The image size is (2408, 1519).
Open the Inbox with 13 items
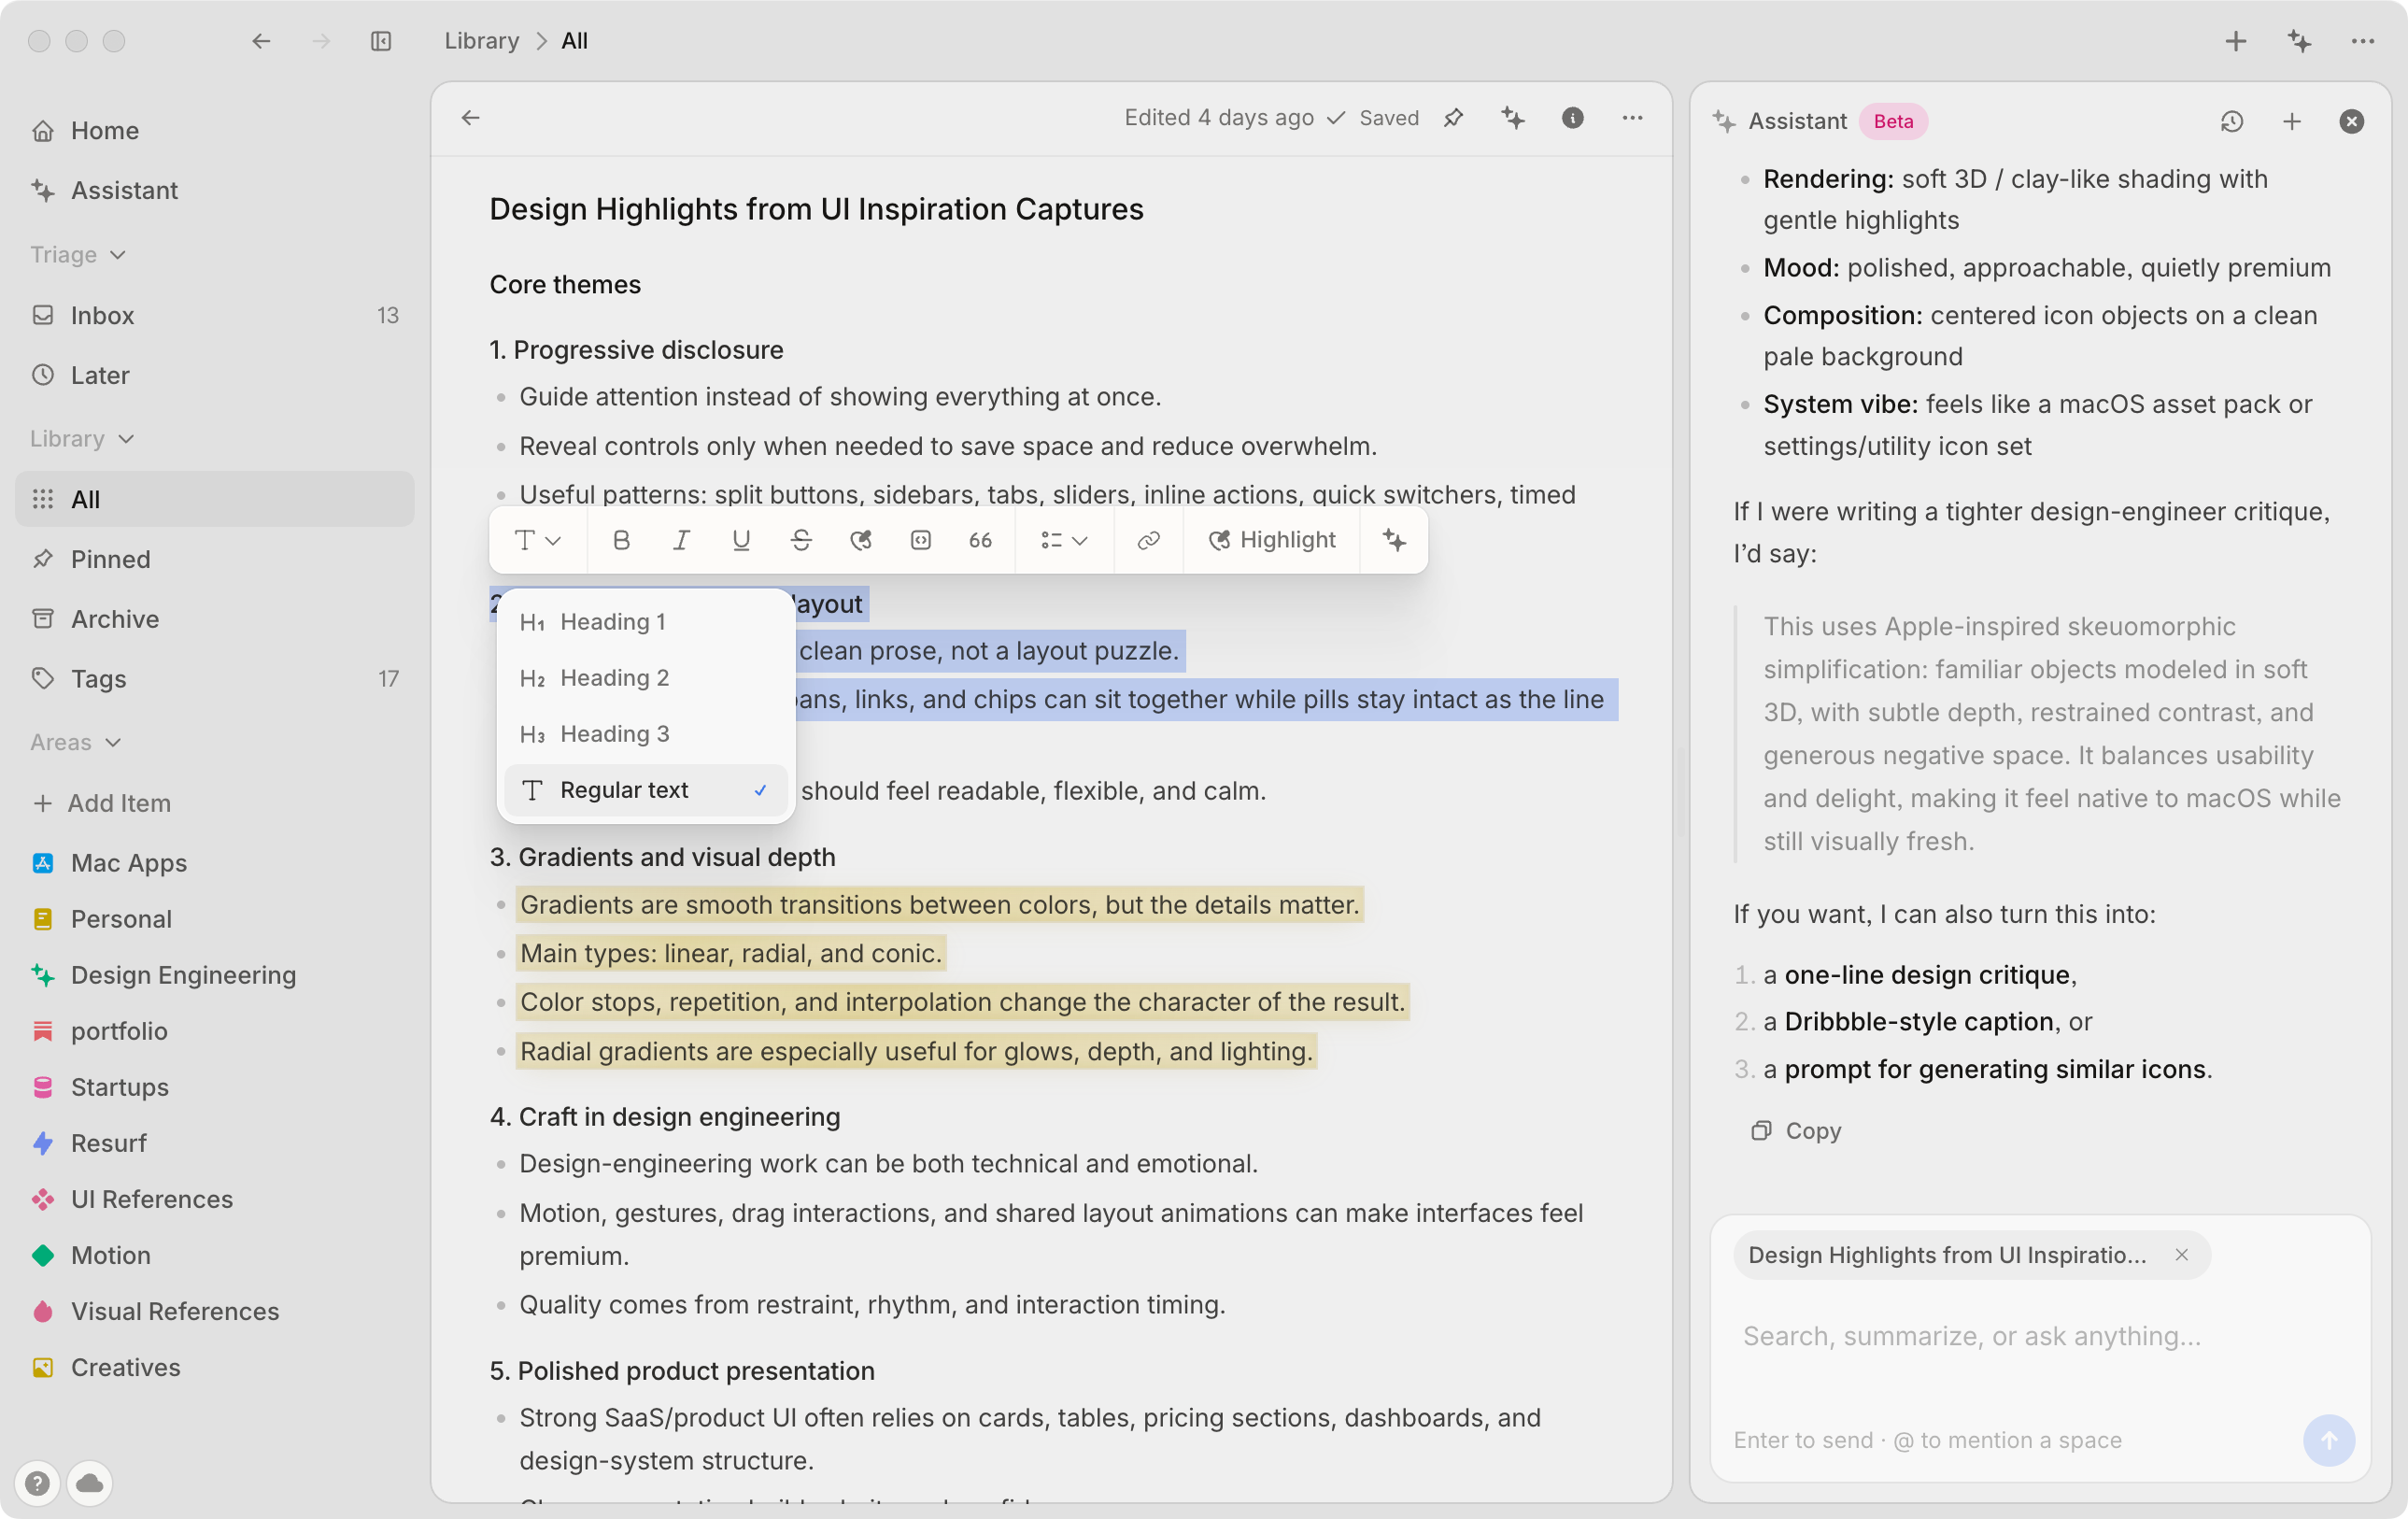(x=215, y=315)
